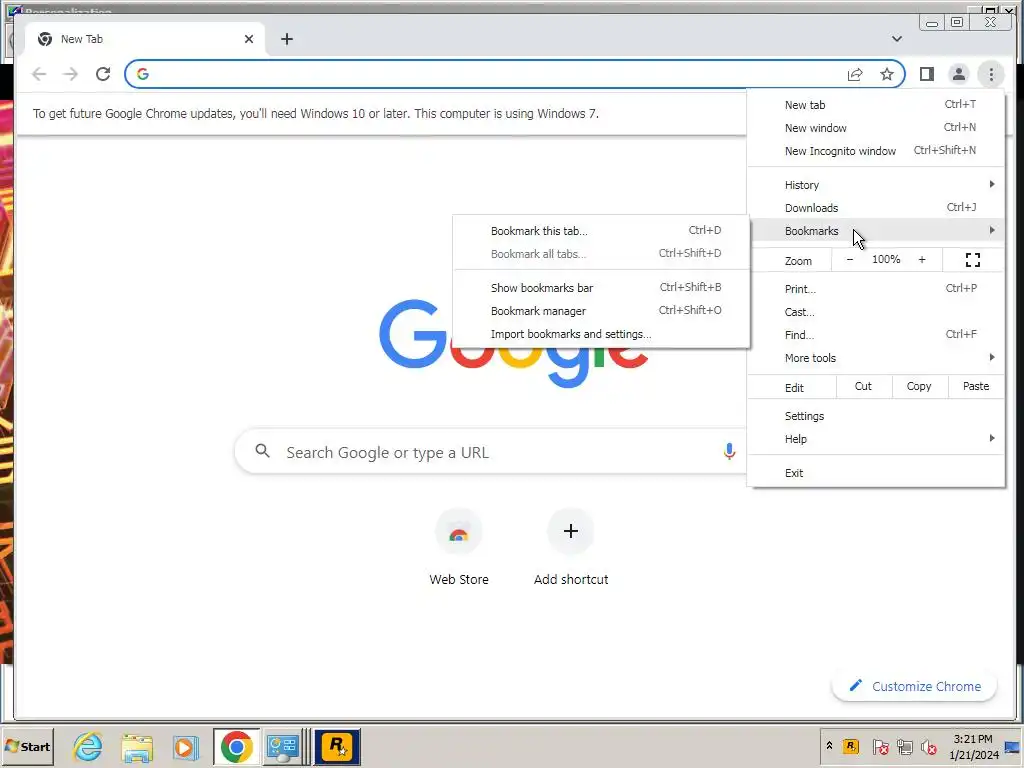Click the Rockstar icon in system tray
This screenshot has height=768, width=1024.
point(851,746)
